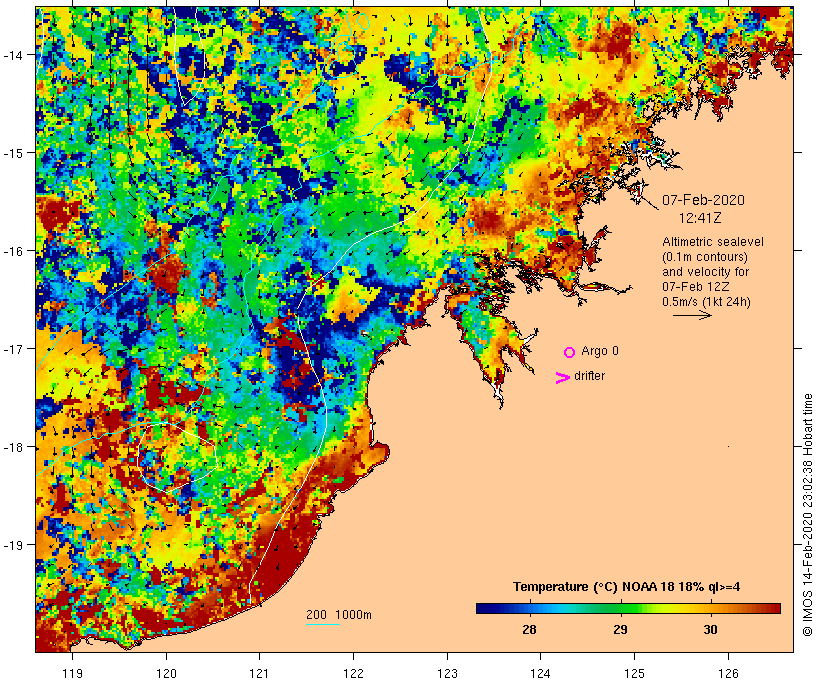The height and width of the screenshot is (680, 820).
Task: Click the latitude label -19
Action: tap(12, 545)
